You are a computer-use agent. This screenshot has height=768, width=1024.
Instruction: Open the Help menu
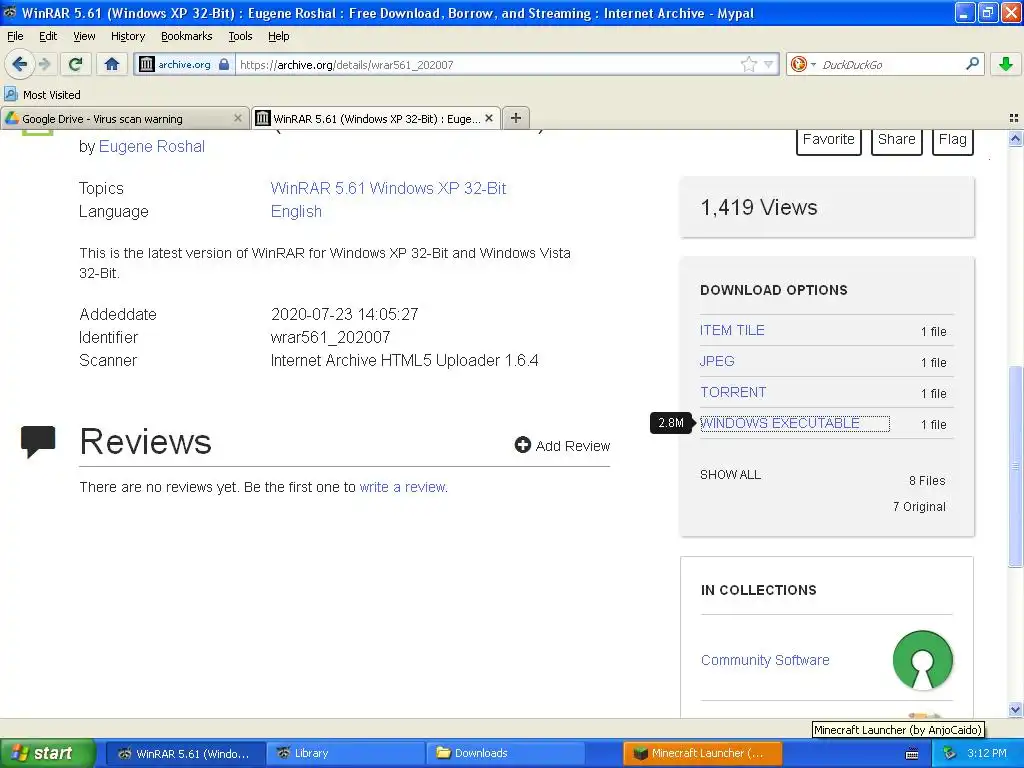point(279,36)
